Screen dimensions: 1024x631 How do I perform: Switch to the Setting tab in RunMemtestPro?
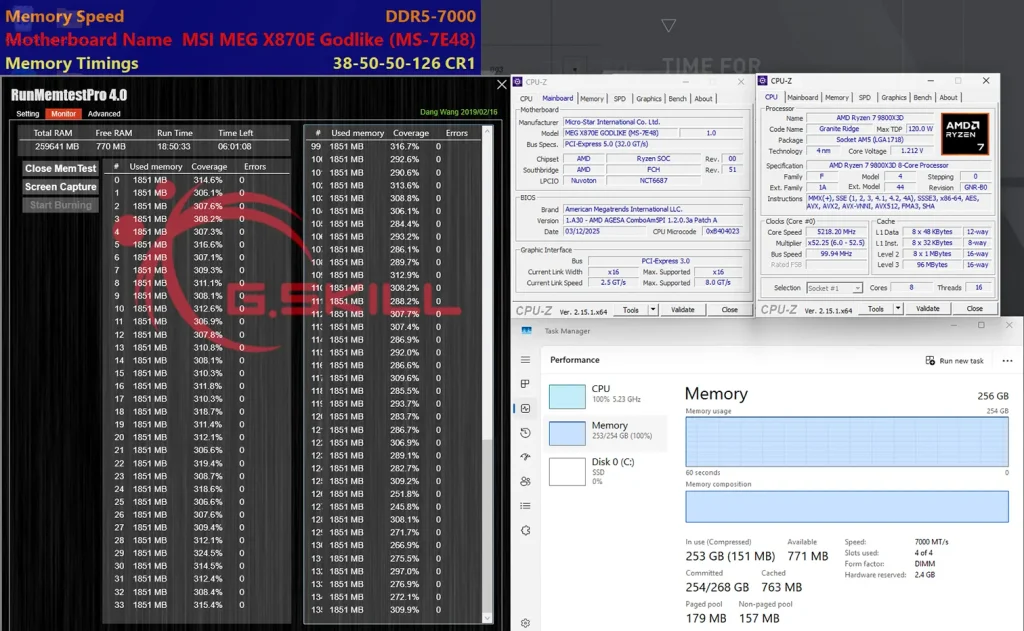click(x=28, y=114)
